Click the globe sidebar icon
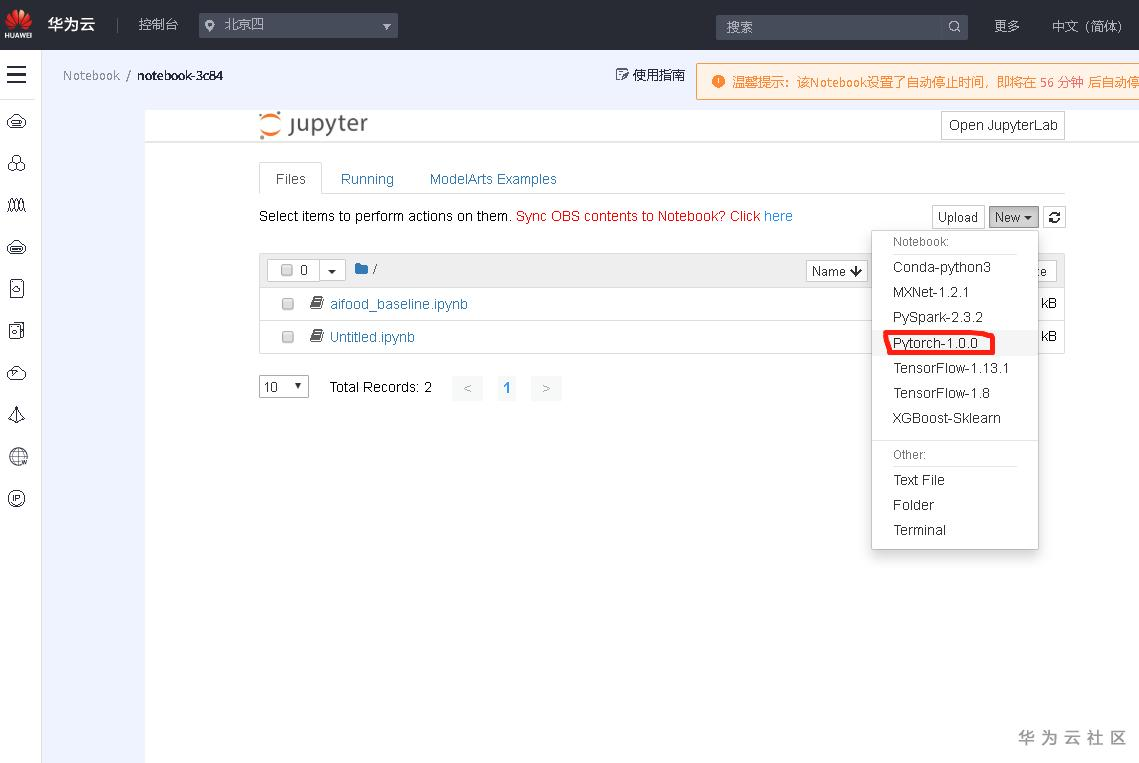Screen dimensions: 1139x763 point(17,456)
